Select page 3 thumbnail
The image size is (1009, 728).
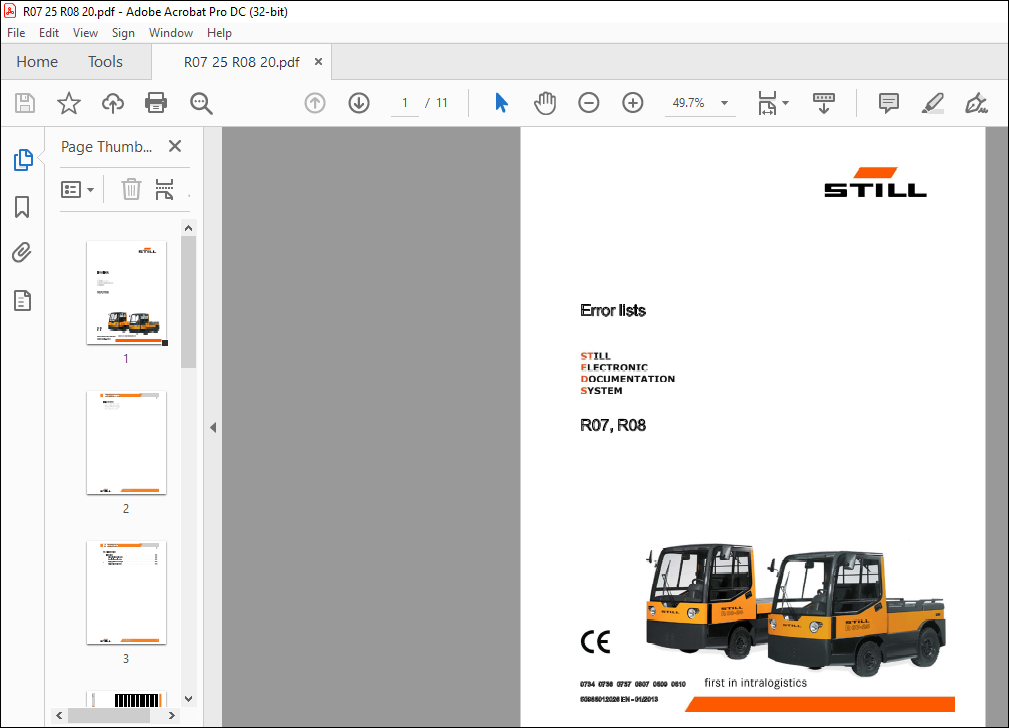[x=126, y=593]
